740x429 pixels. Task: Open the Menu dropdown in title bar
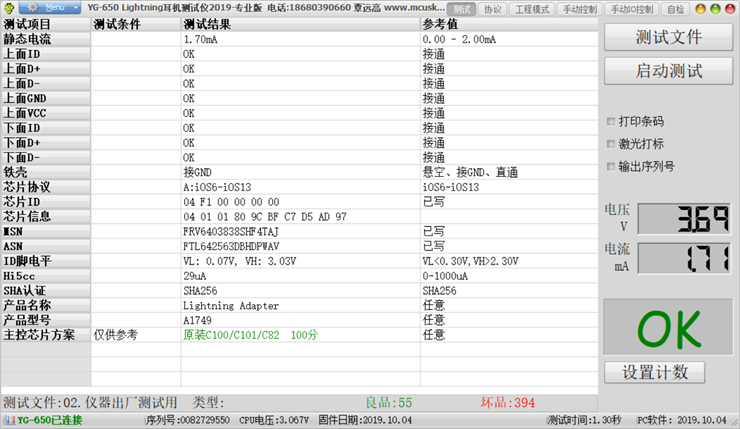tap(55, 8)
